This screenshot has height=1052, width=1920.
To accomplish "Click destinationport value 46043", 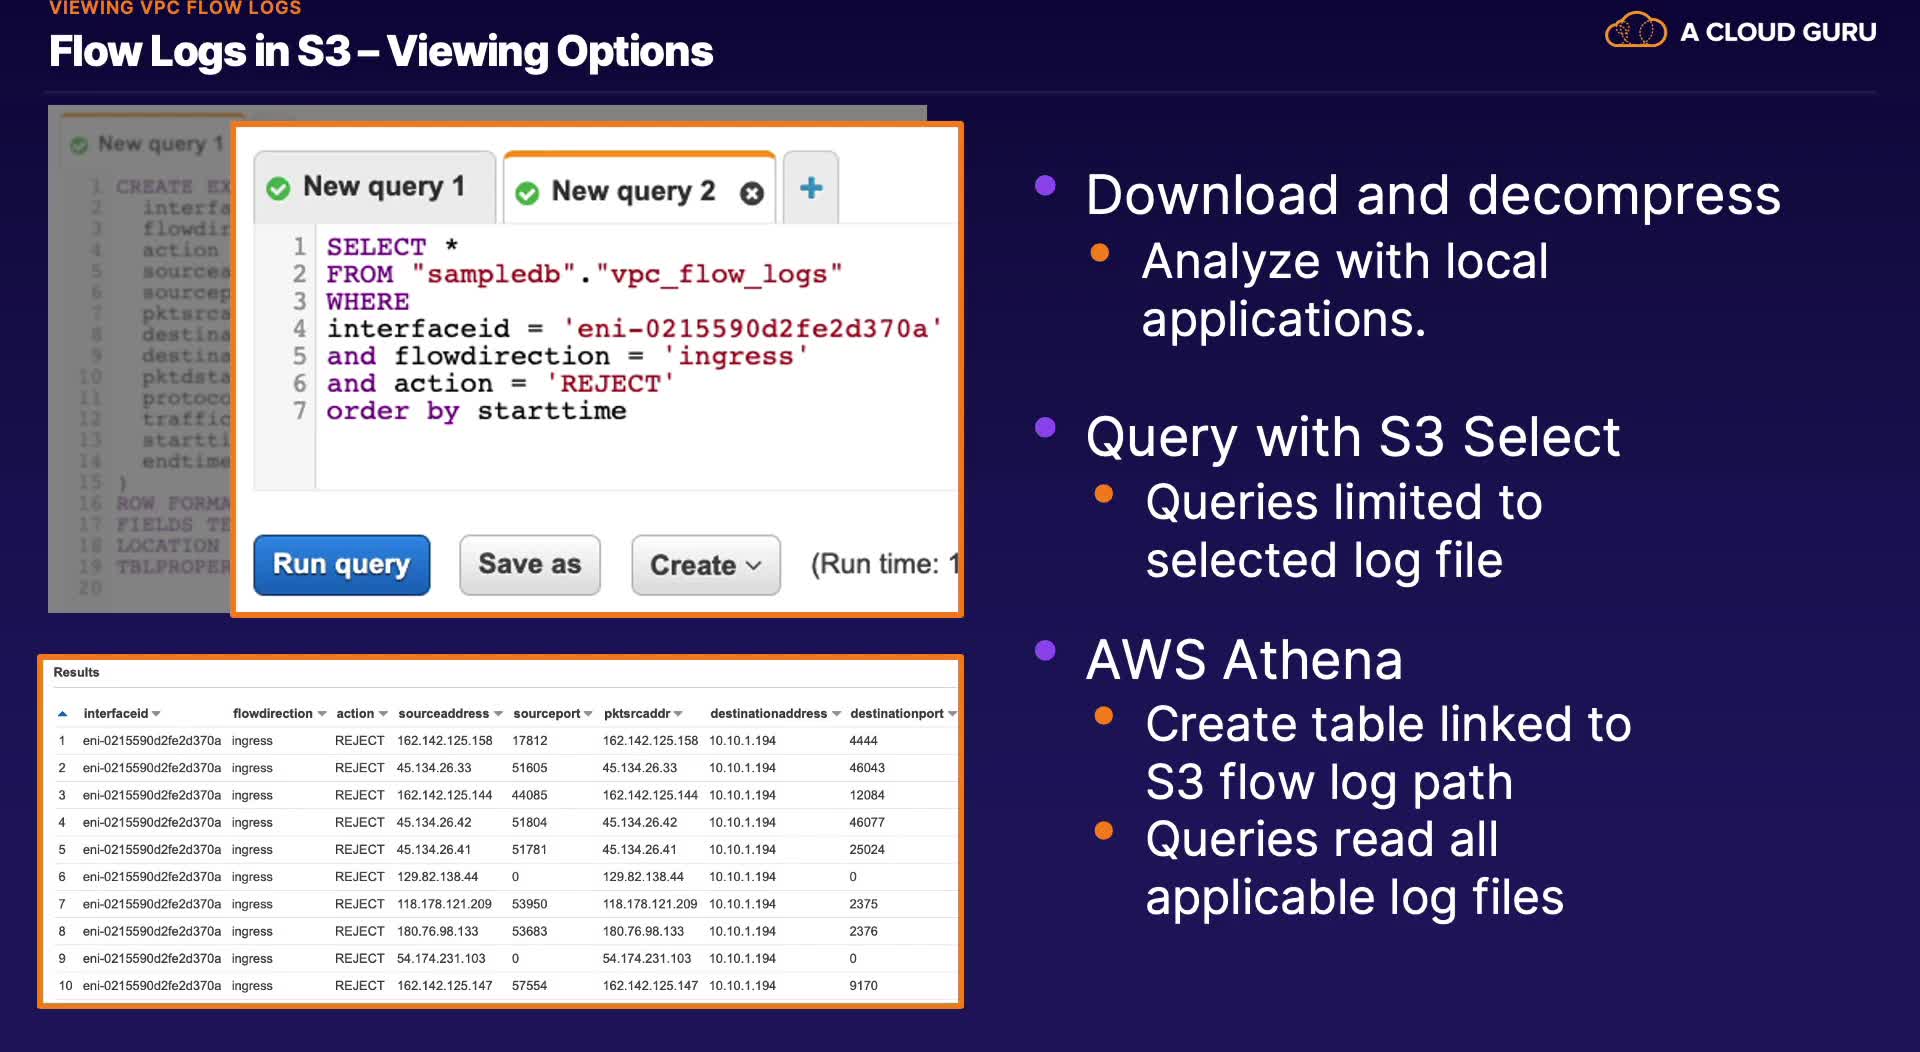I will [x=867, y=768].
